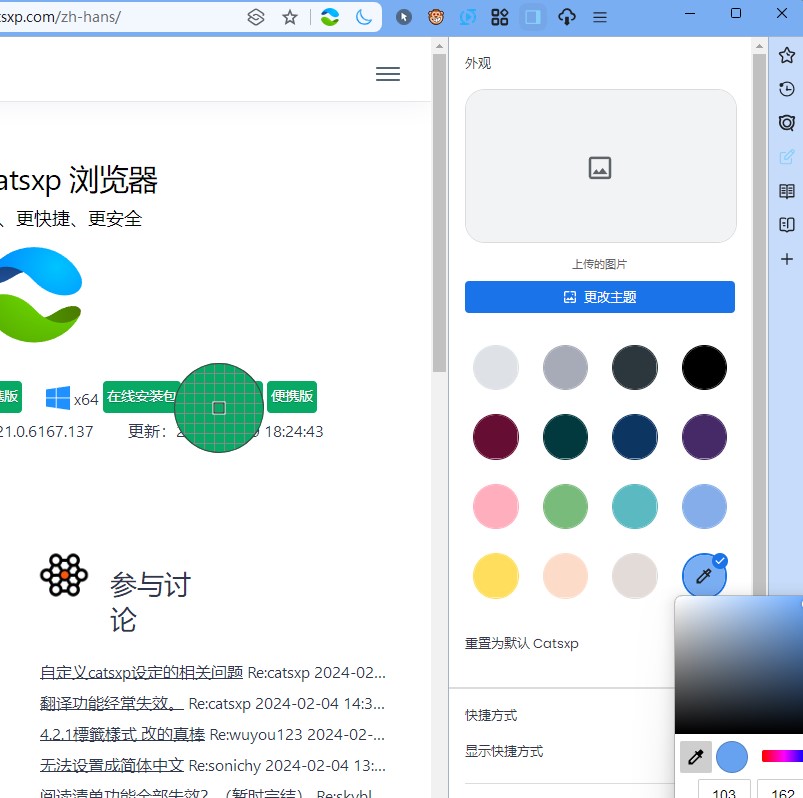Image resolution: width=803 pixels, height=798 pixels.
Task: Select the navy blue theme color swatch
Action: (635, 437)
